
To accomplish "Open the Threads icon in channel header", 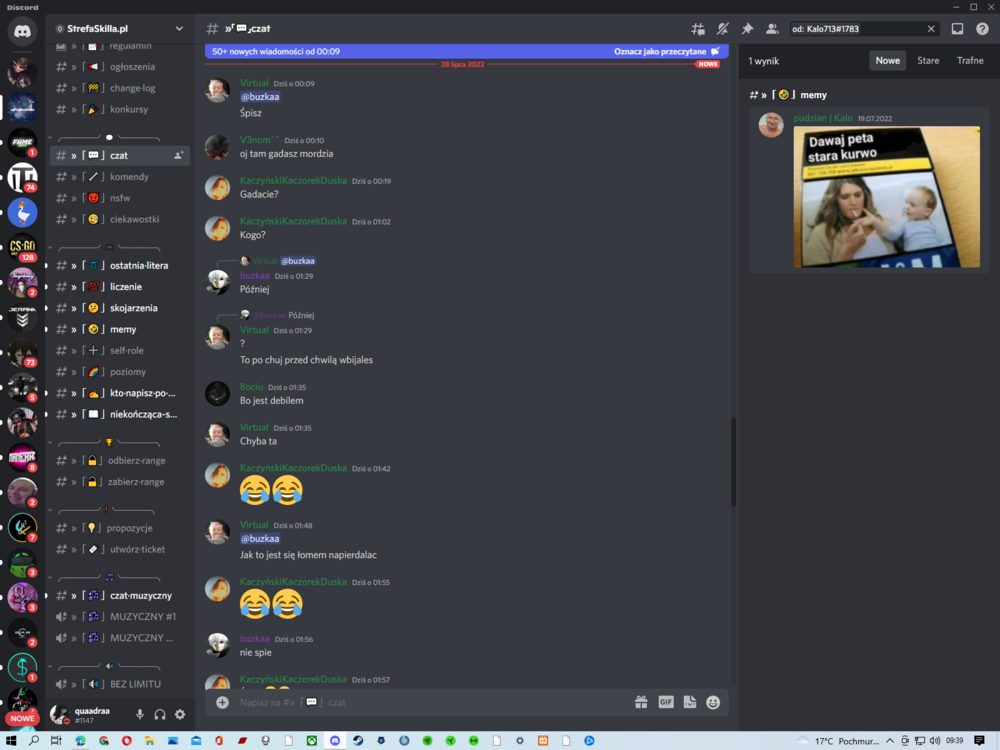I will pyautogui.click(x=698, y=29).
